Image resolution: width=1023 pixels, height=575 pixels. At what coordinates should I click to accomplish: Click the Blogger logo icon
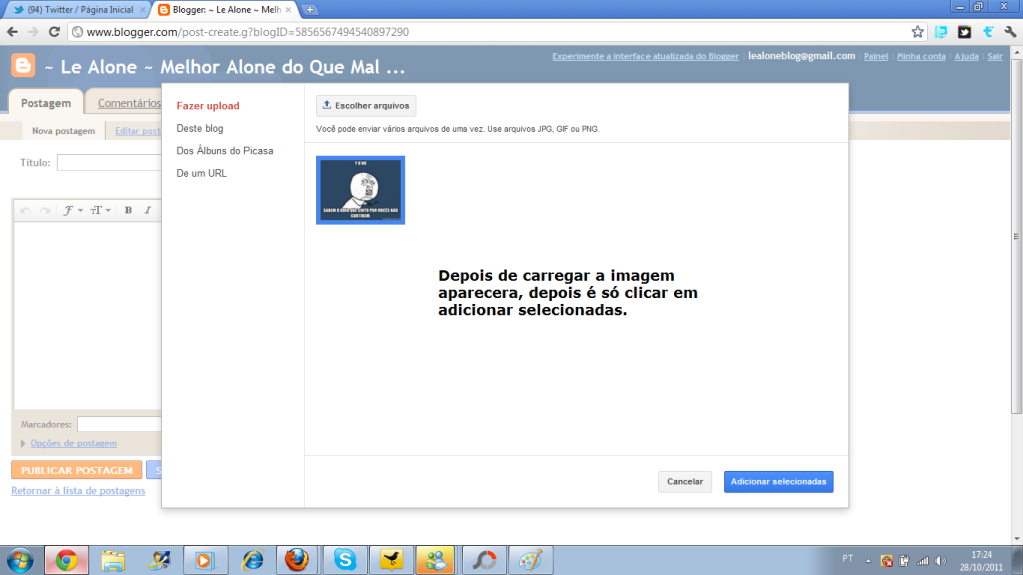point(23,67)
